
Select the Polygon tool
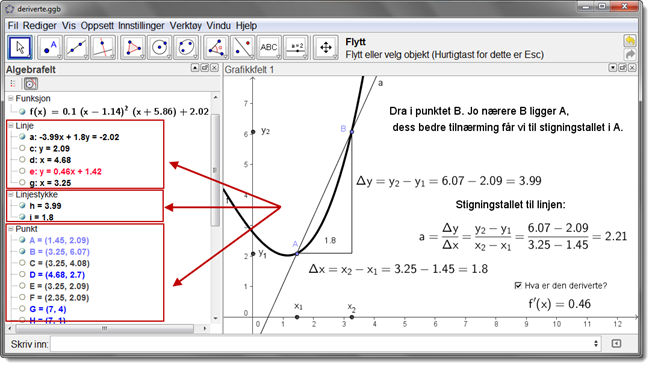point(133,48)
